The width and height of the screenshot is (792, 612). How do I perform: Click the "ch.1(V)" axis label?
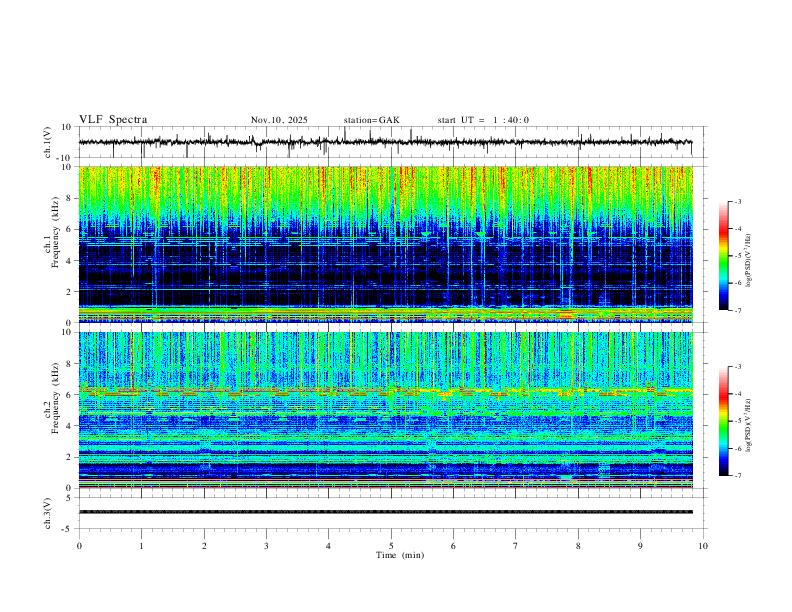pos(49,143)
